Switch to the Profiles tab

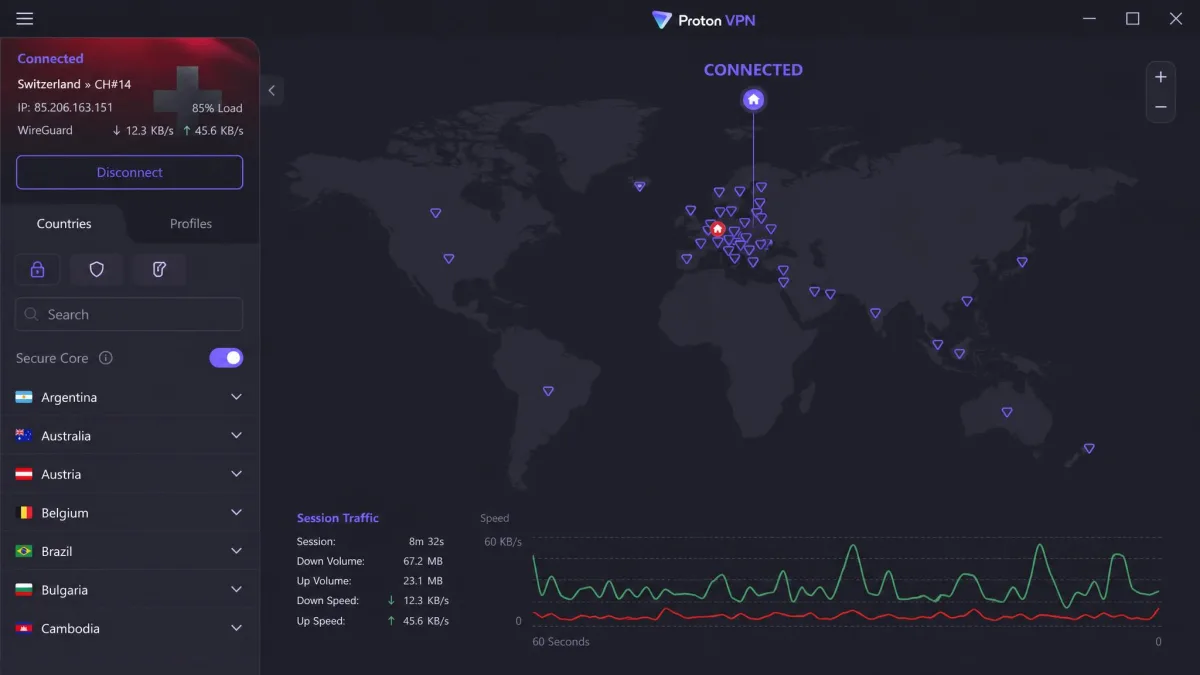[x=191, y=224]
